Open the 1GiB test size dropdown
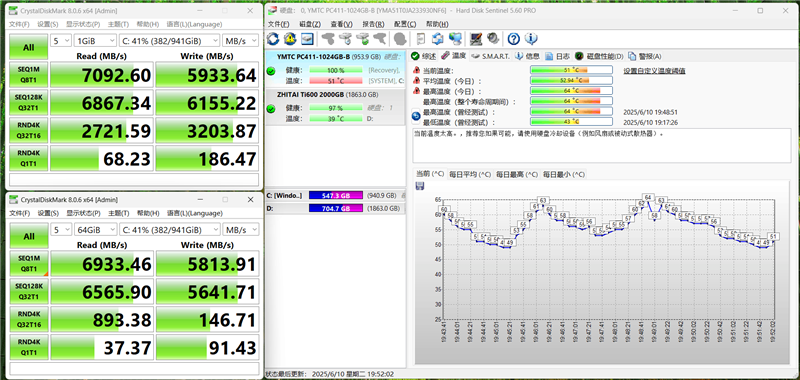This screenshot has width=800, height=380. [95, 41]
